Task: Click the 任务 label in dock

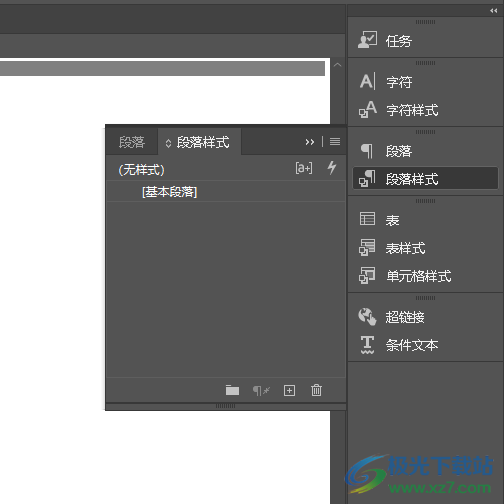Action: click(x=399, y=41)
